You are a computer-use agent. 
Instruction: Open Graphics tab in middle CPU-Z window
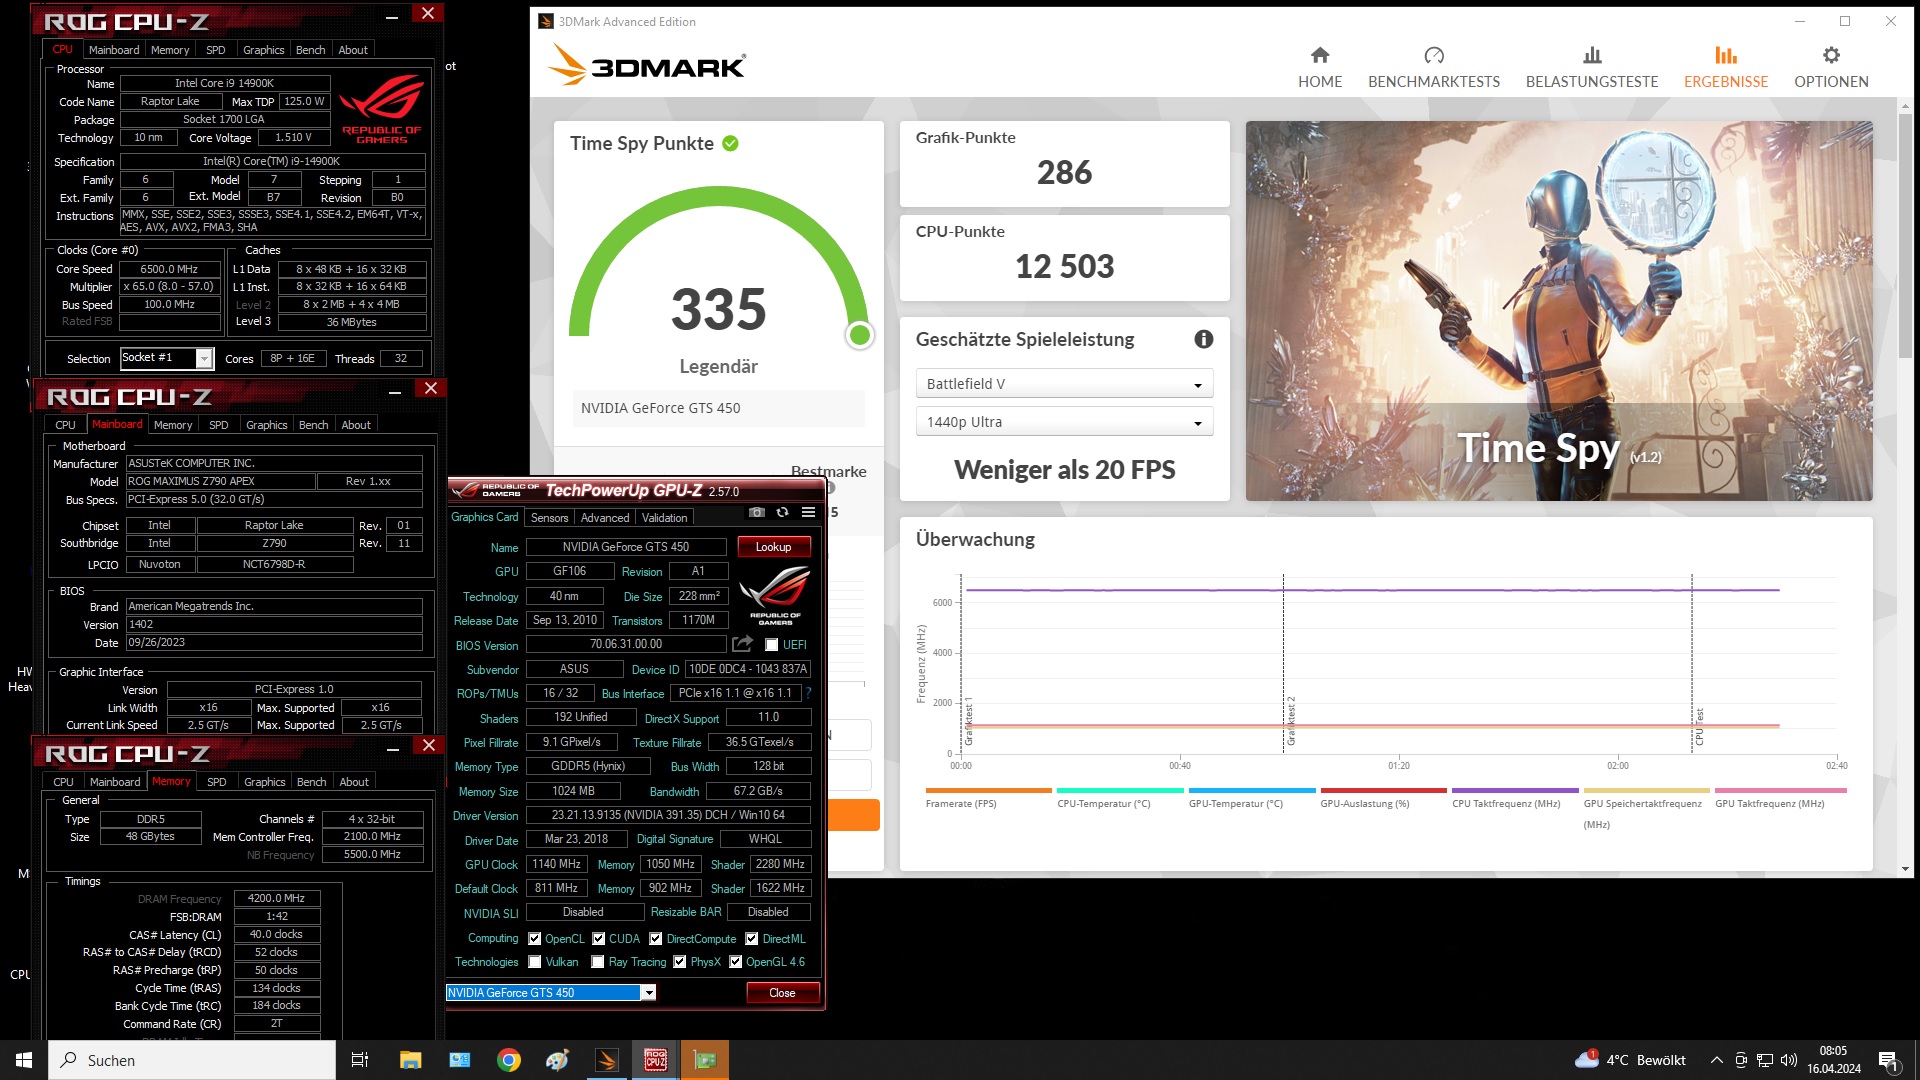click(267, 425)
